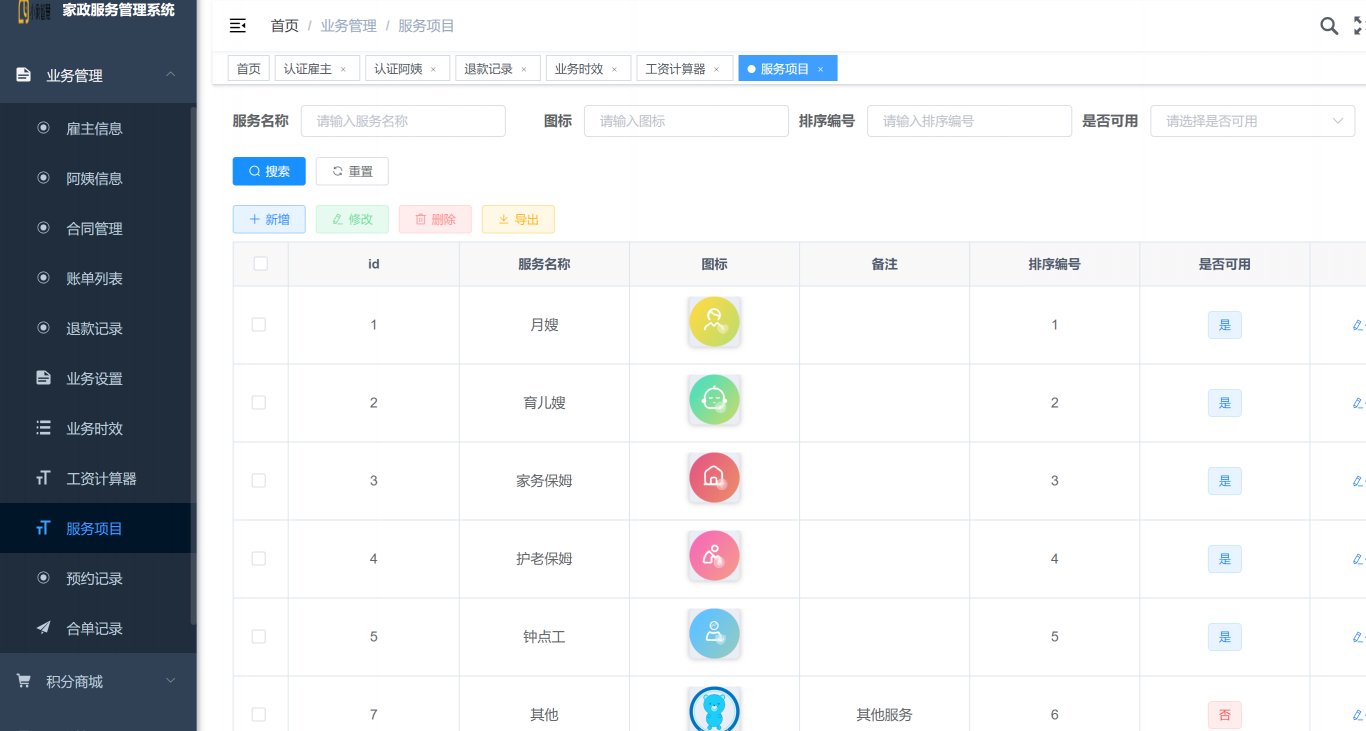
Task: Close the 服务项目 tab
Action: pos(820,69)
